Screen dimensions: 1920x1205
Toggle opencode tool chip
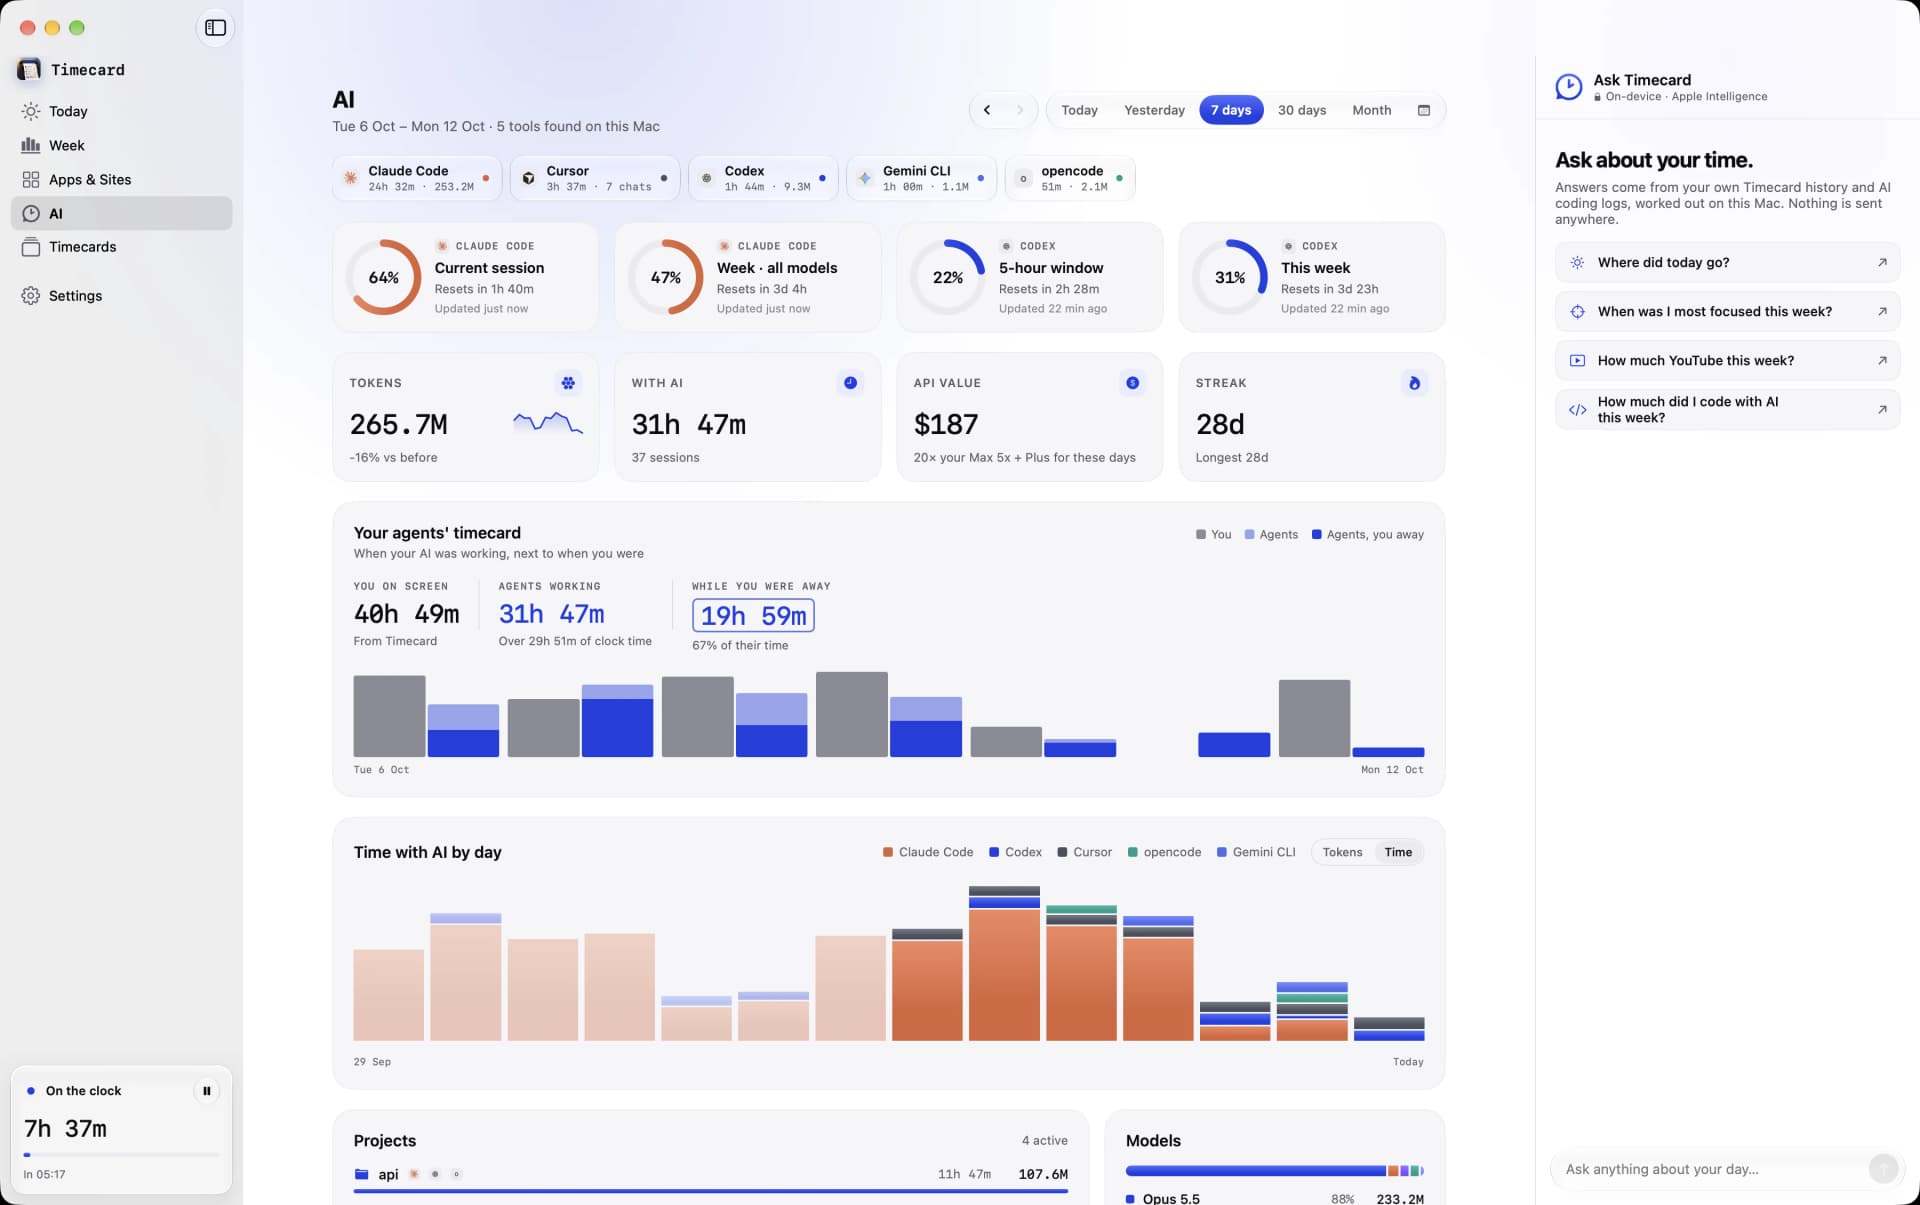click(1070, 178)
